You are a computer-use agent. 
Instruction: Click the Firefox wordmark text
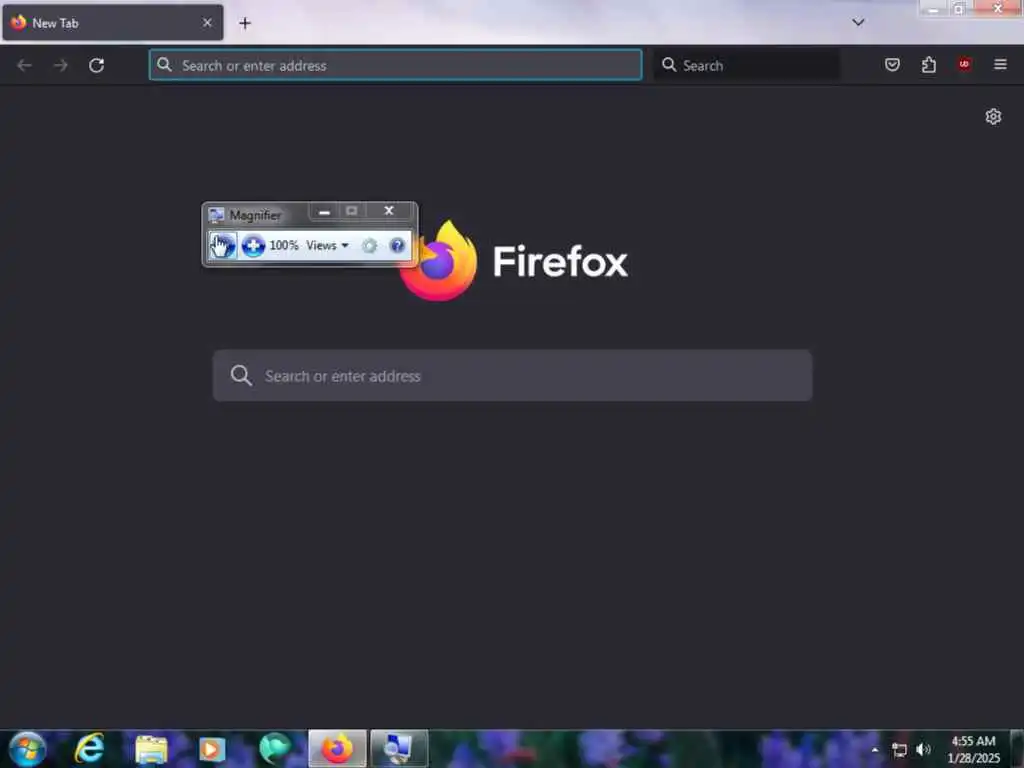[x=560, y=261]
